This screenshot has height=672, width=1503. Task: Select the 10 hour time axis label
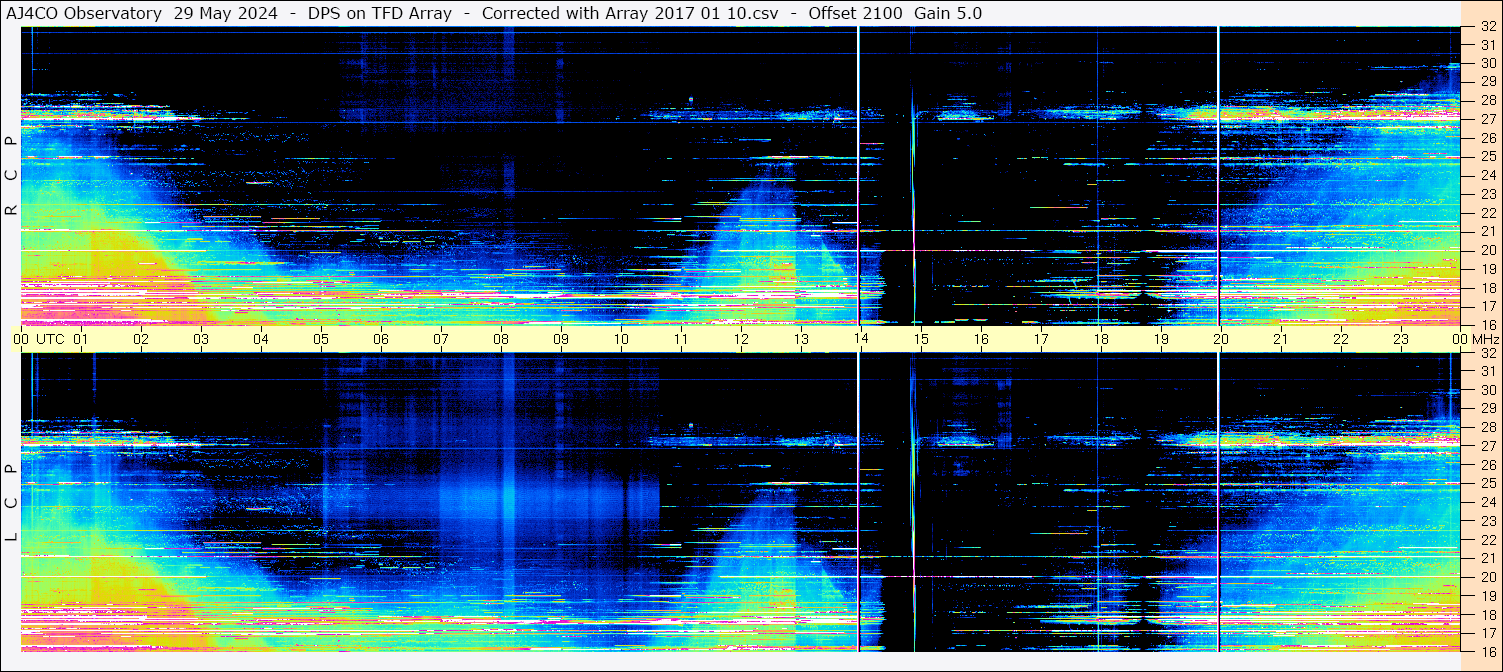click(621, 339)
